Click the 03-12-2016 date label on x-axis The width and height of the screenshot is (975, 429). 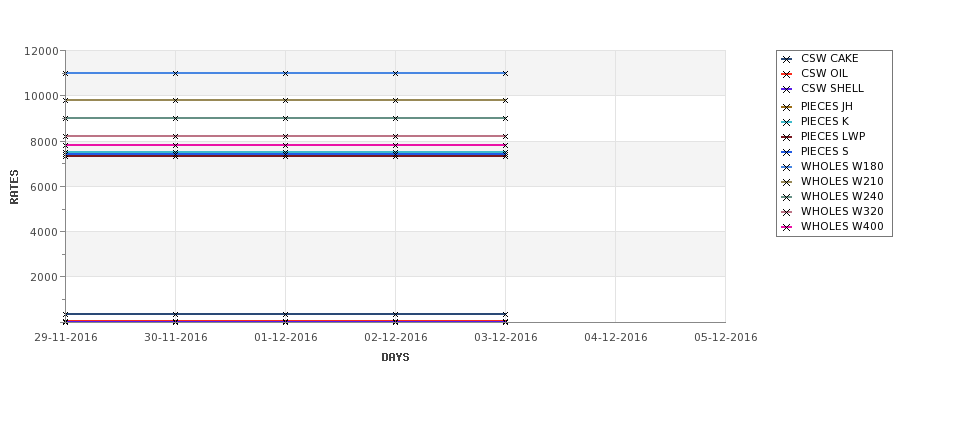pos(506,338)
